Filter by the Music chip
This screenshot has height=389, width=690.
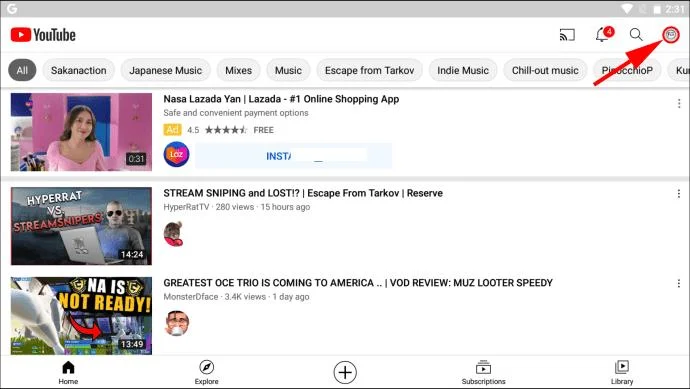288,70
